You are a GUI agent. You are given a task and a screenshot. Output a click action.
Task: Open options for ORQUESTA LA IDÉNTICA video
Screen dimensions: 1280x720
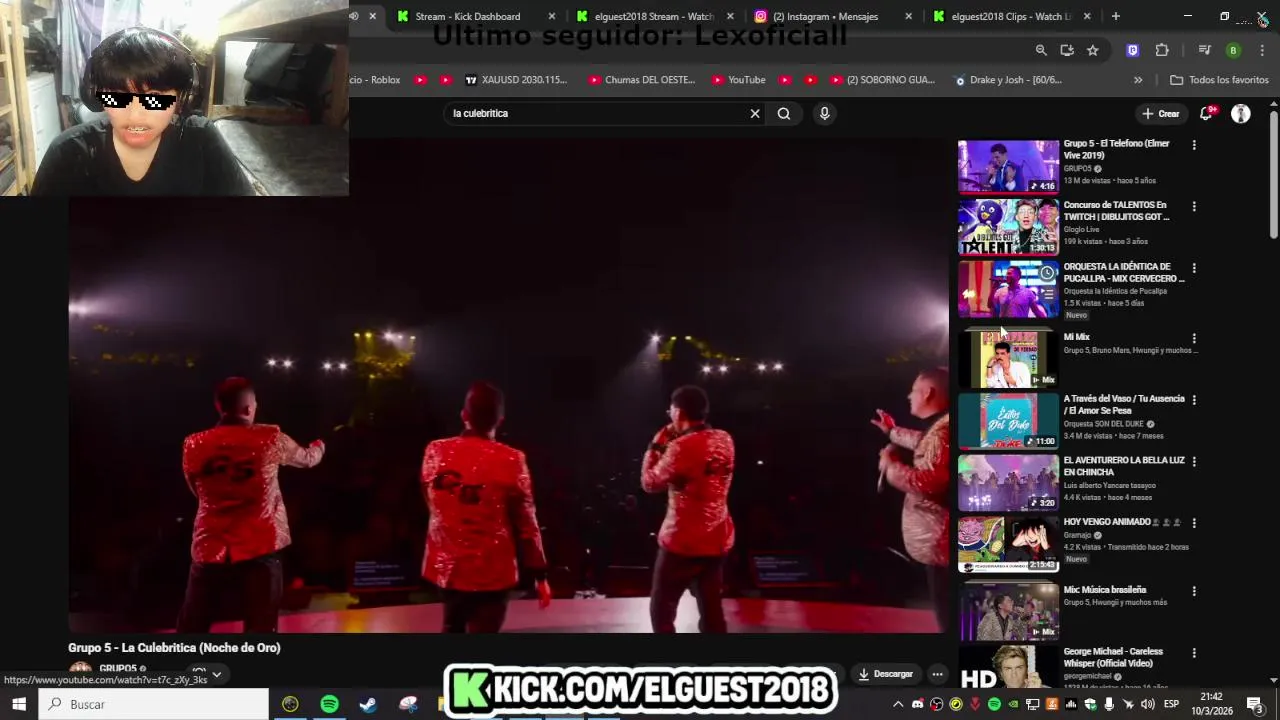[1194, 268]
